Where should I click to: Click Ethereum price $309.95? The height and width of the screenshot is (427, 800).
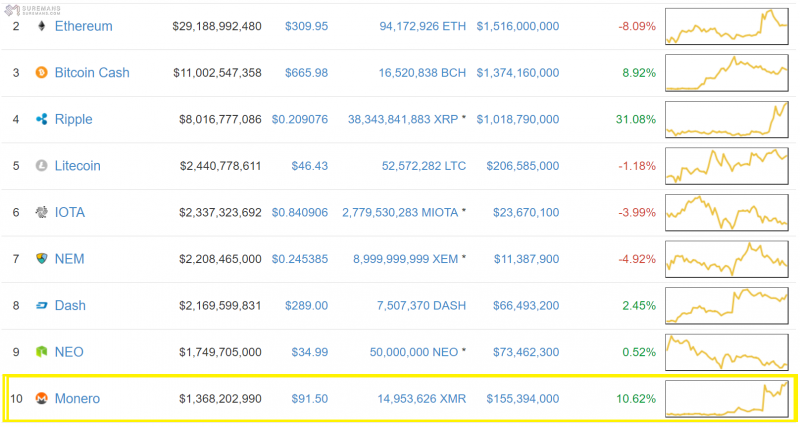click(x=306, y=26)
